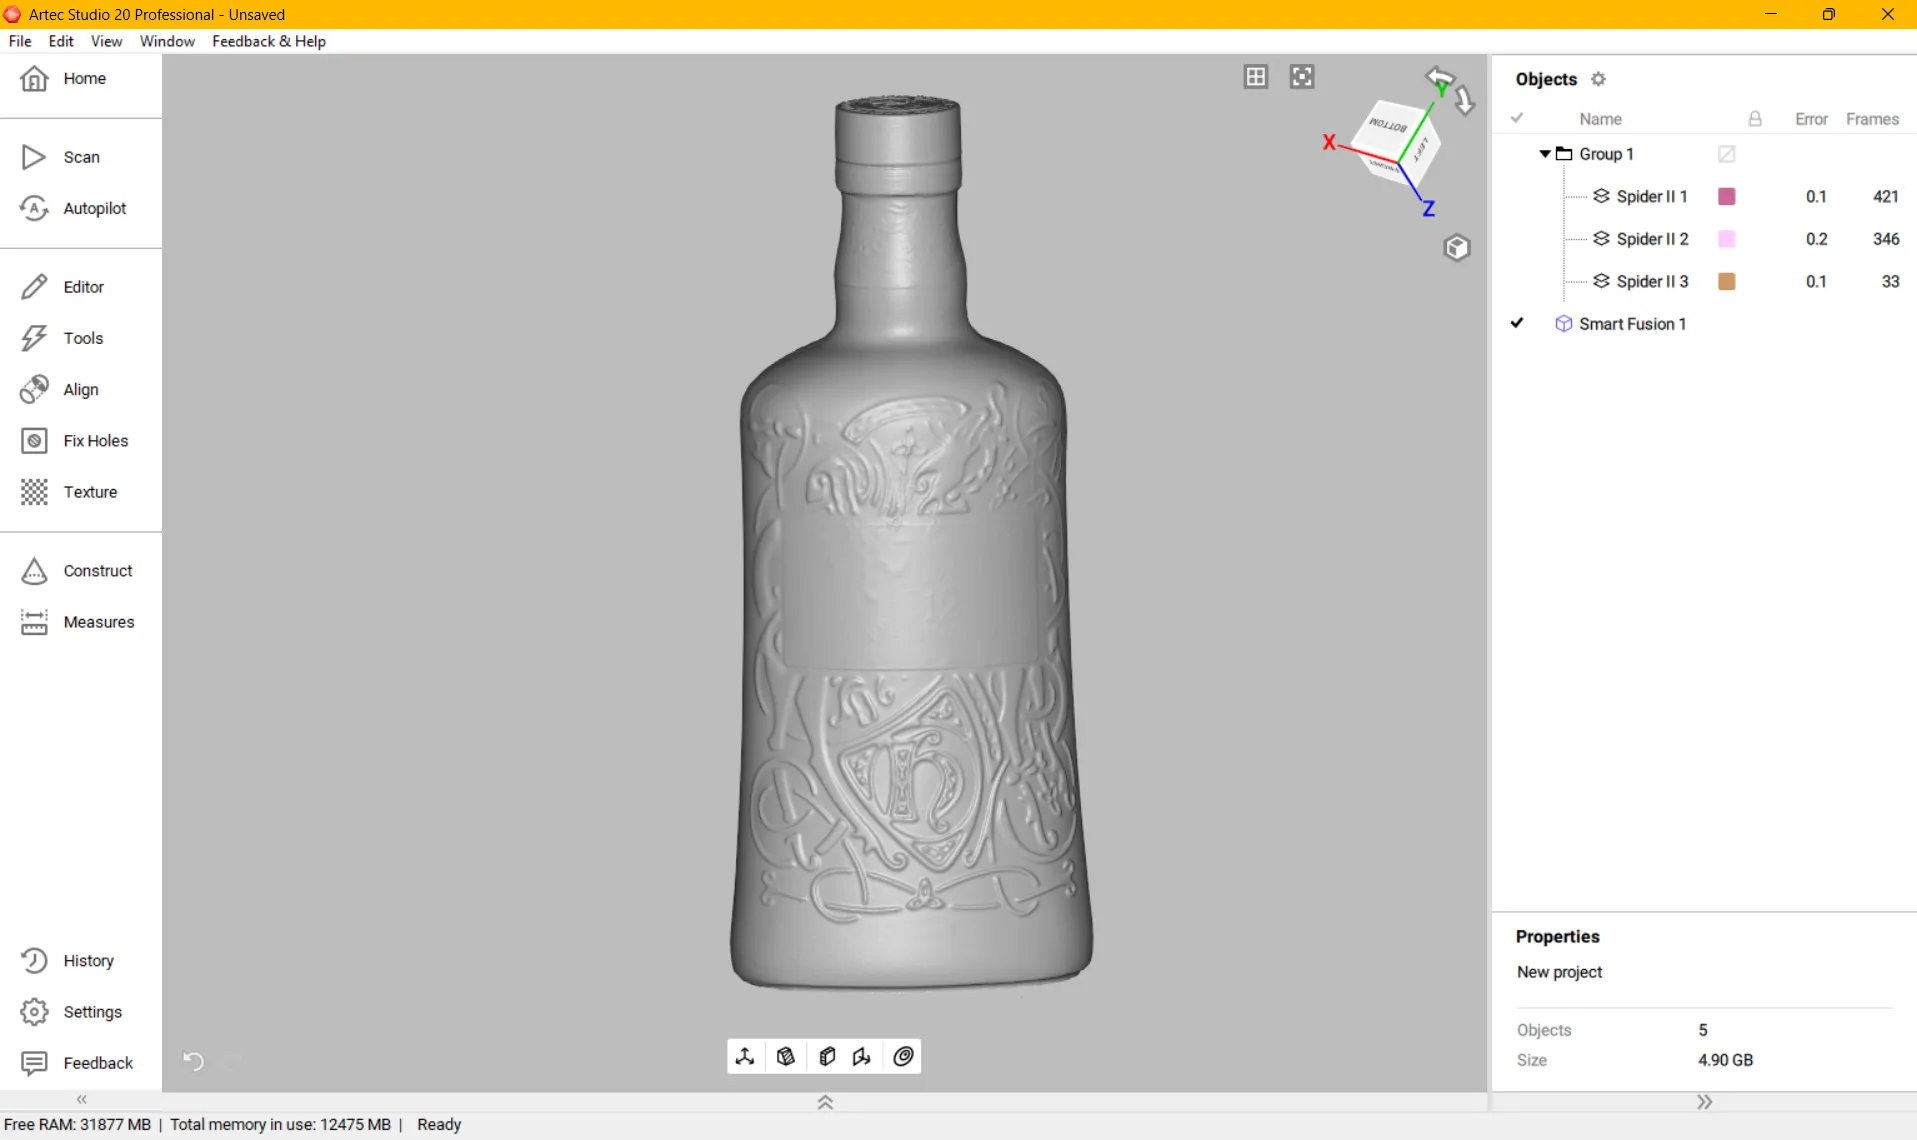Click the lock column header icon
This screenshot has width=1917, height=1140.
tap(1755, 119)
